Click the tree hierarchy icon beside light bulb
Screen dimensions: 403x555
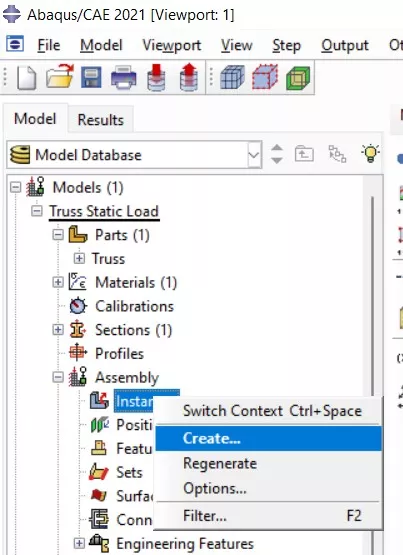(x=337, y=154)
